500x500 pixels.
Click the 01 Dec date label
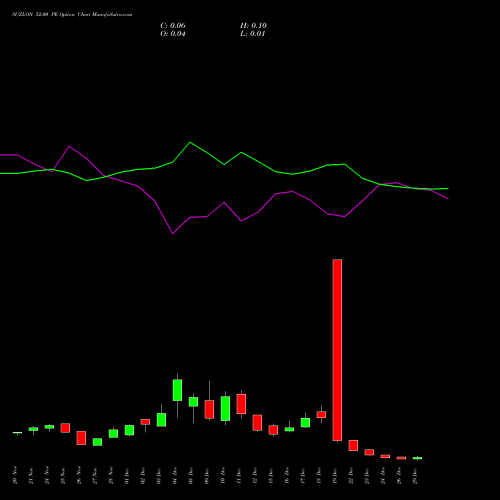(x=127, y=475)
